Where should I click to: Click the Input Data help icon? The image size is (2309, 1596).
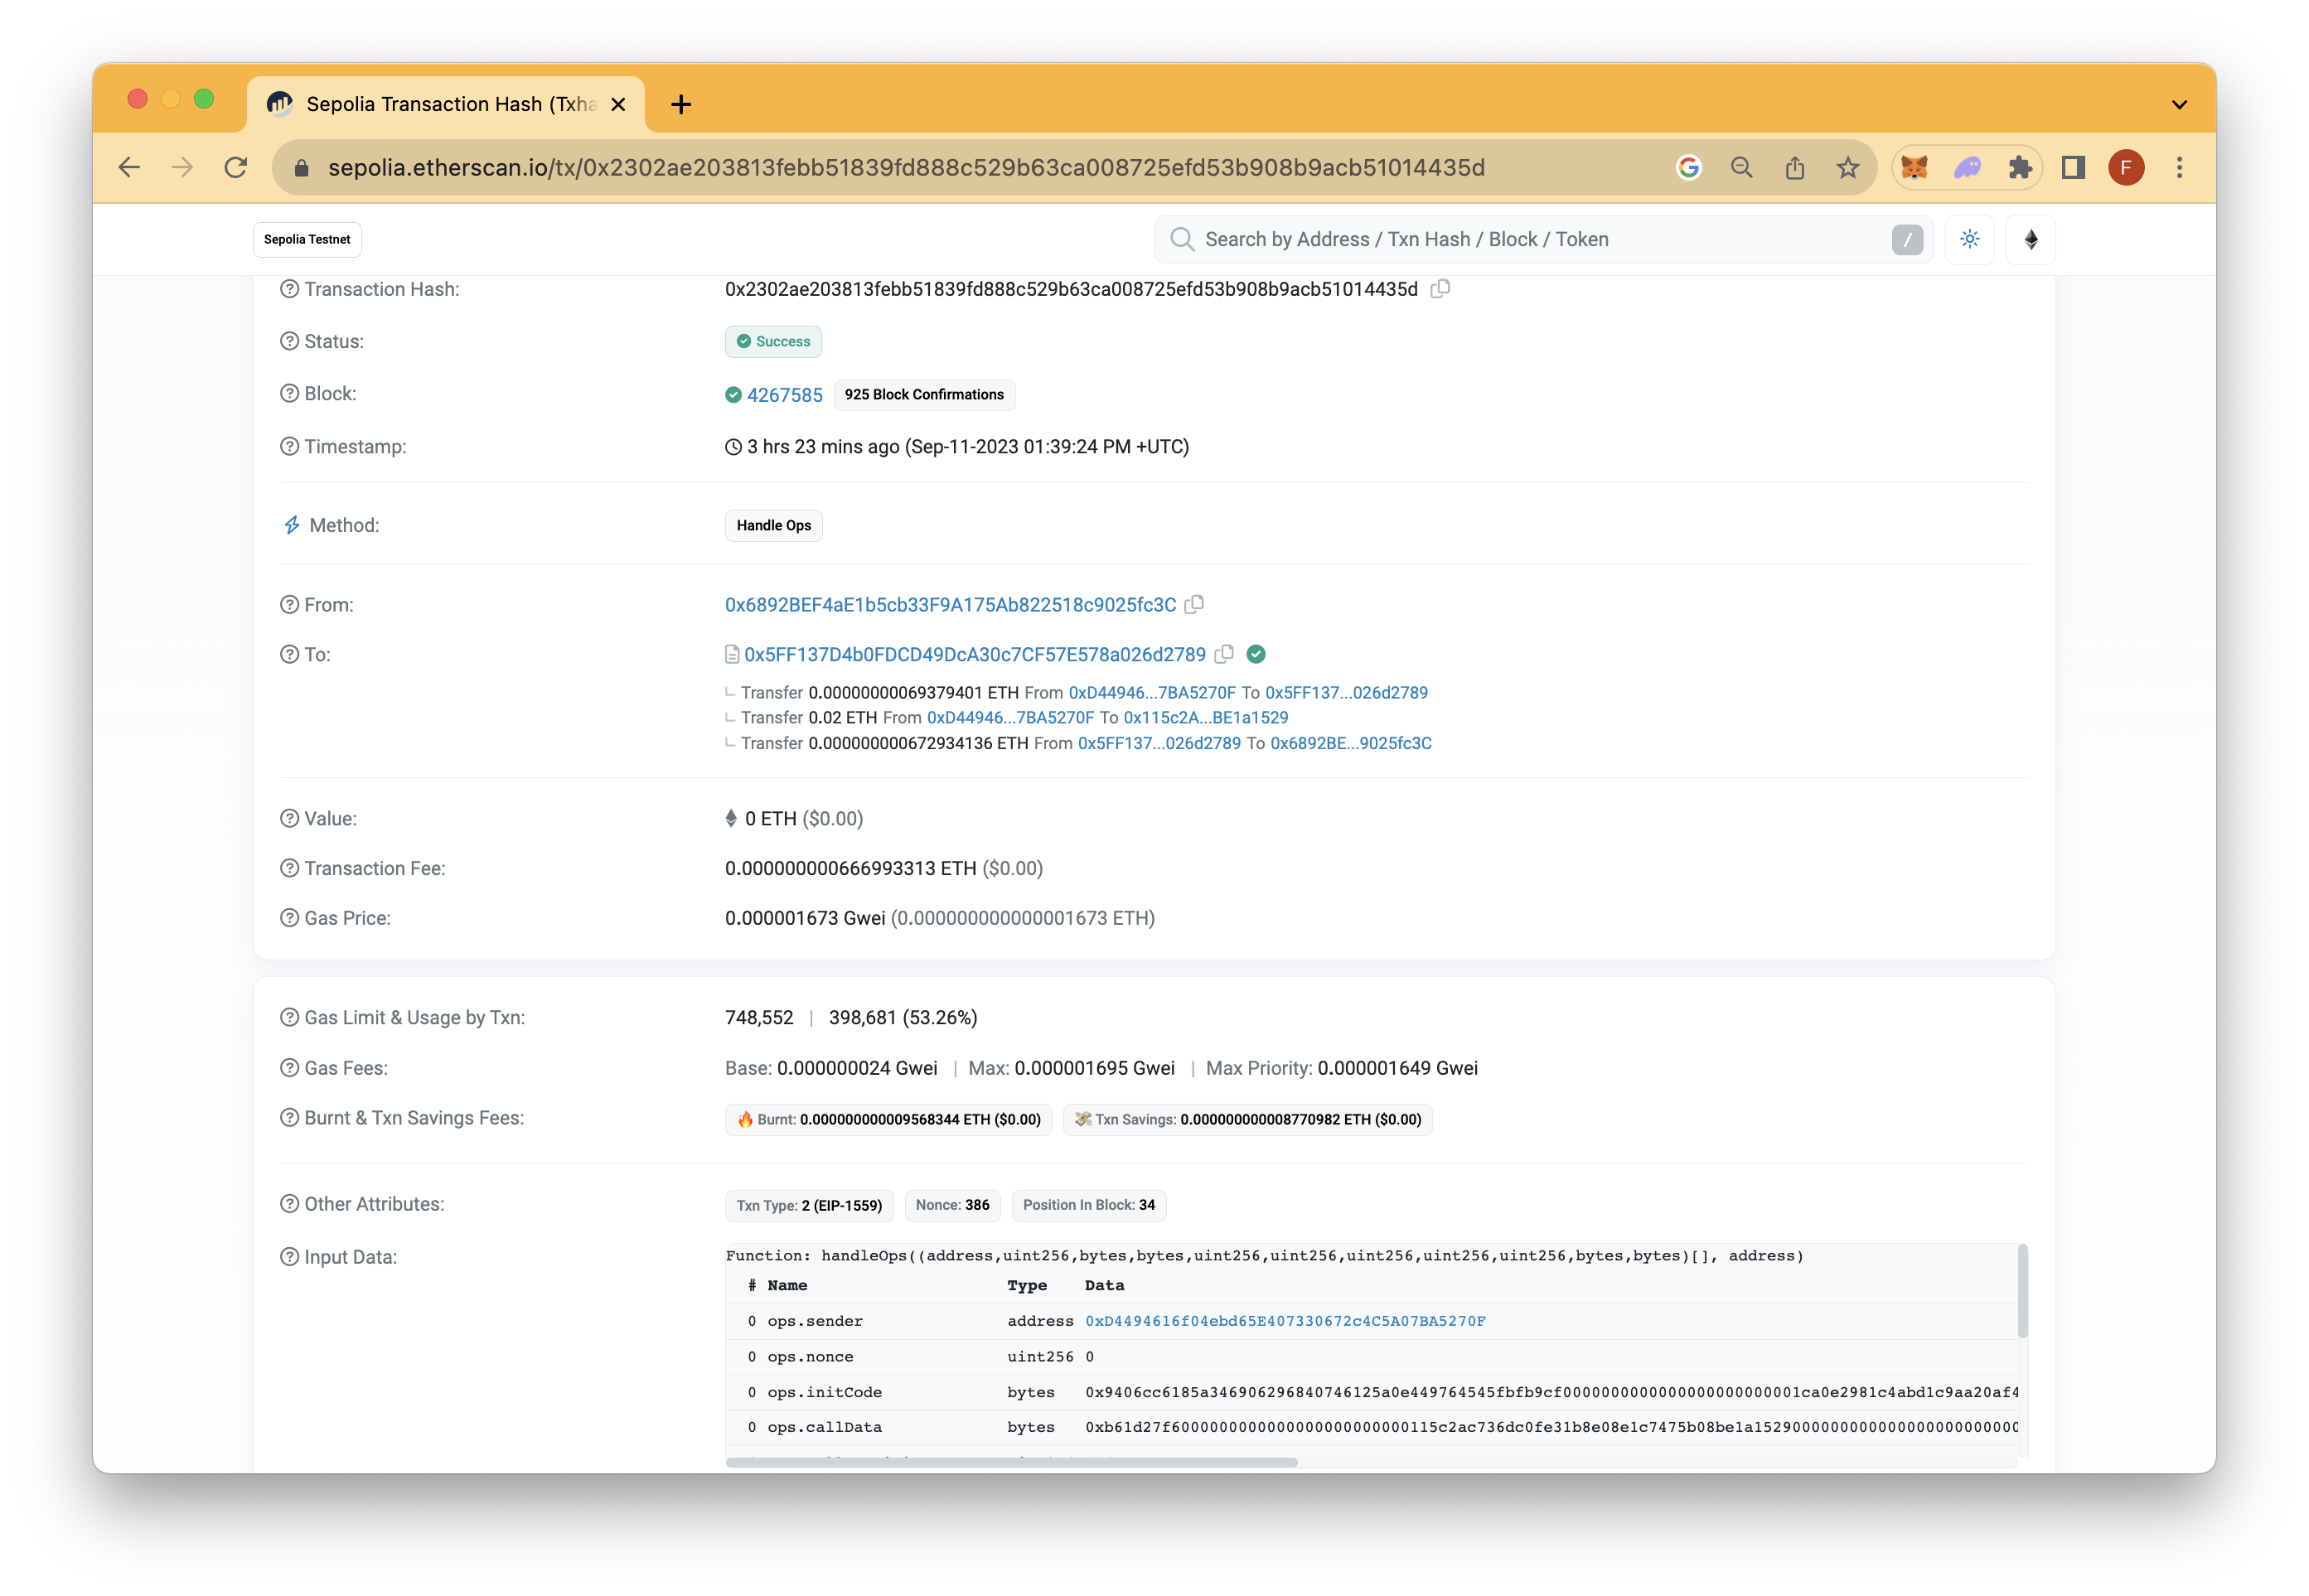point(289,1257)
